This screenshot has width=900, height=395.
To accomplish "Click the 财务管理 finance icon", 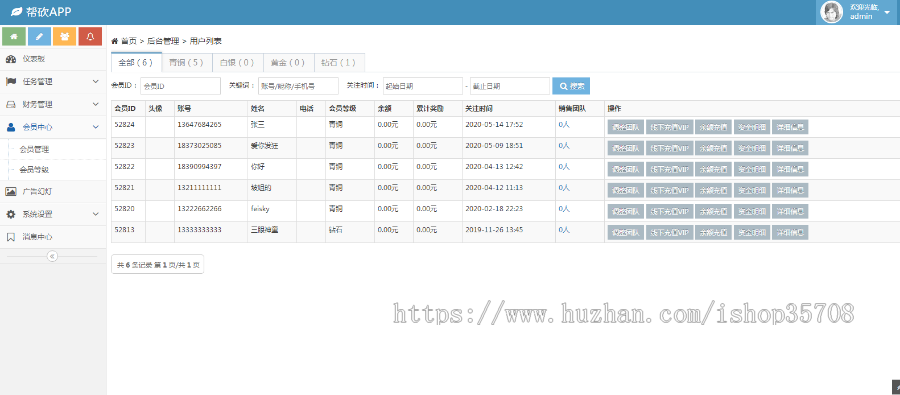I will click(x=10, y=104).
